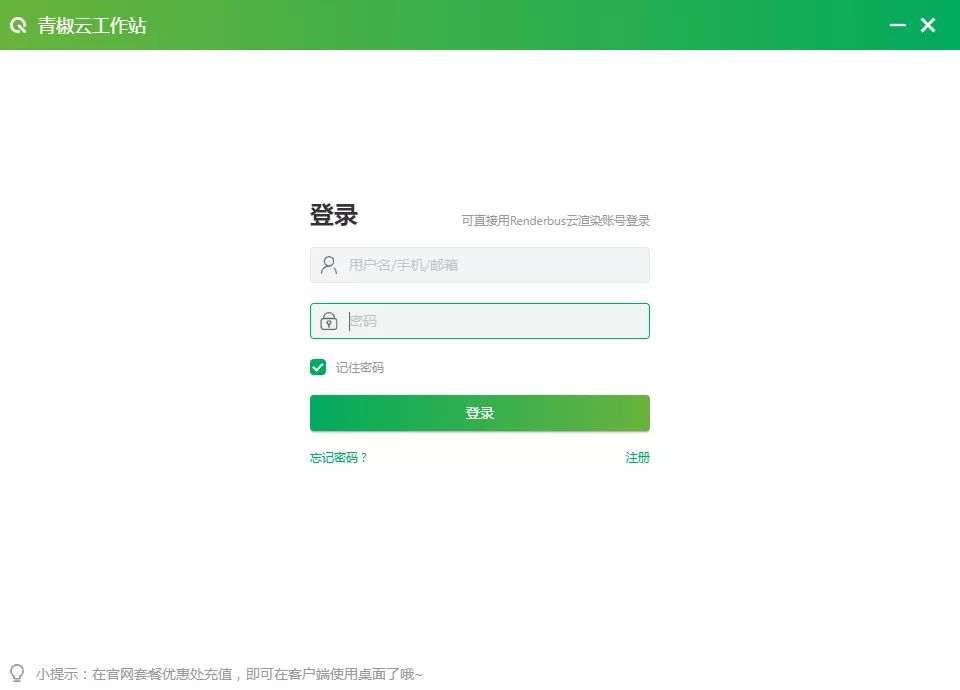Click the user avatar icon in username field
This screenshot has height=690, width=960.
[329, 265]
